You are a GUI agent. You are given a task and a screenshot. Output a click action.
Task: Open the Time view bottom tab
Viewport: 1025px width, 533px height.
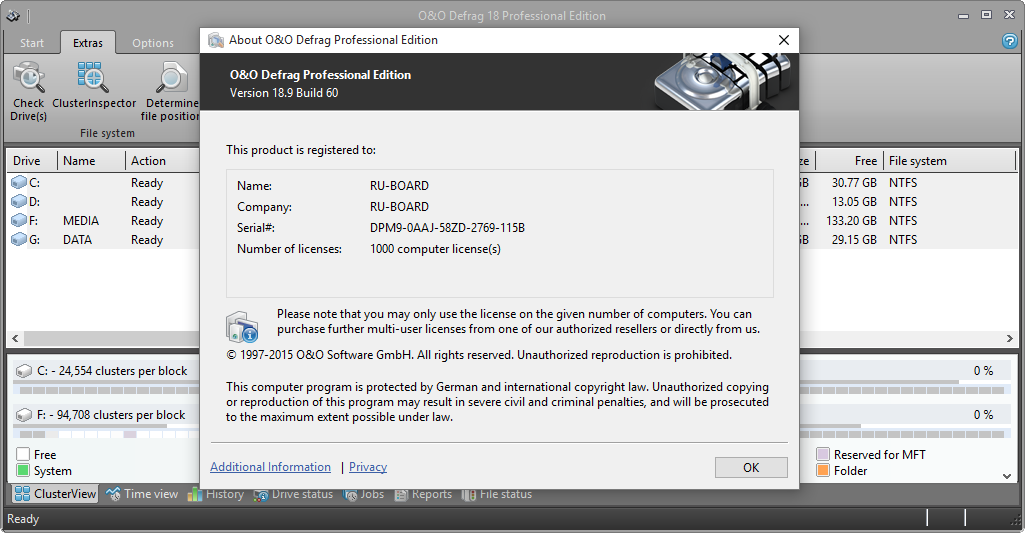click(x=142, y=494)
